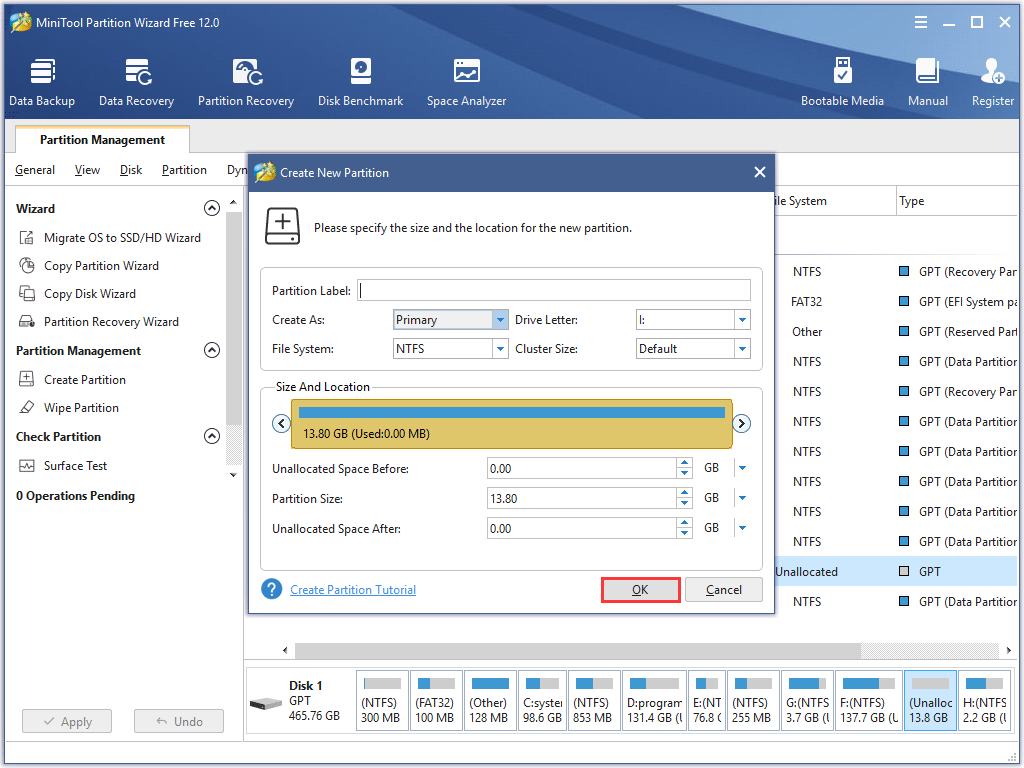Select the C:system 98.6 GB block

coord(543,701)
